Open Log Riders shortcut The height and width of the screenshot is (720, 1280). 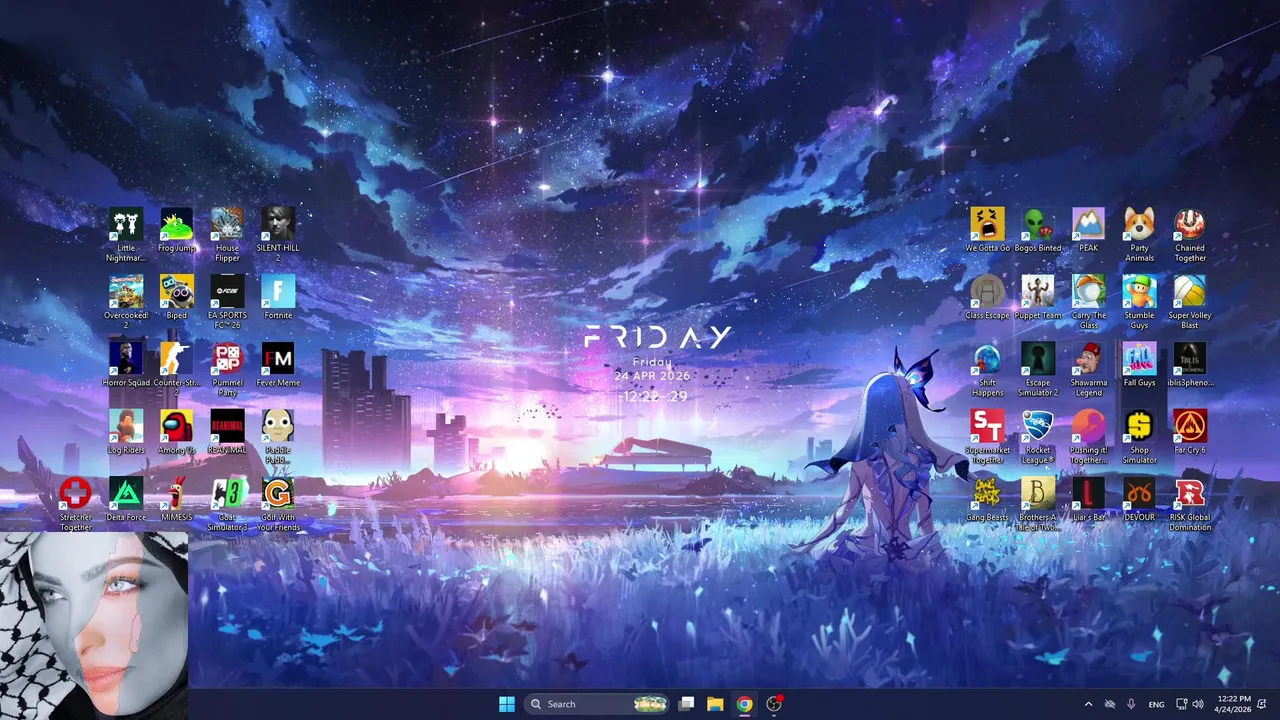click(x=126, y=430)
